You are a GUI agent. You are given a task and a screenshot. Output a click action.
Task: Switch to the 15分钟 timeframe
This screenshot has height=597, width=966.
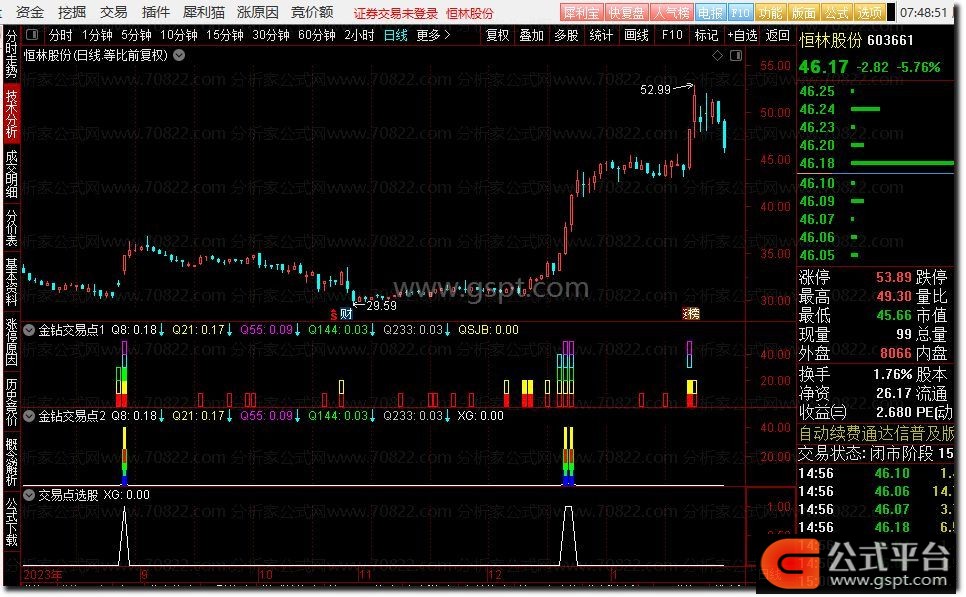225,35
